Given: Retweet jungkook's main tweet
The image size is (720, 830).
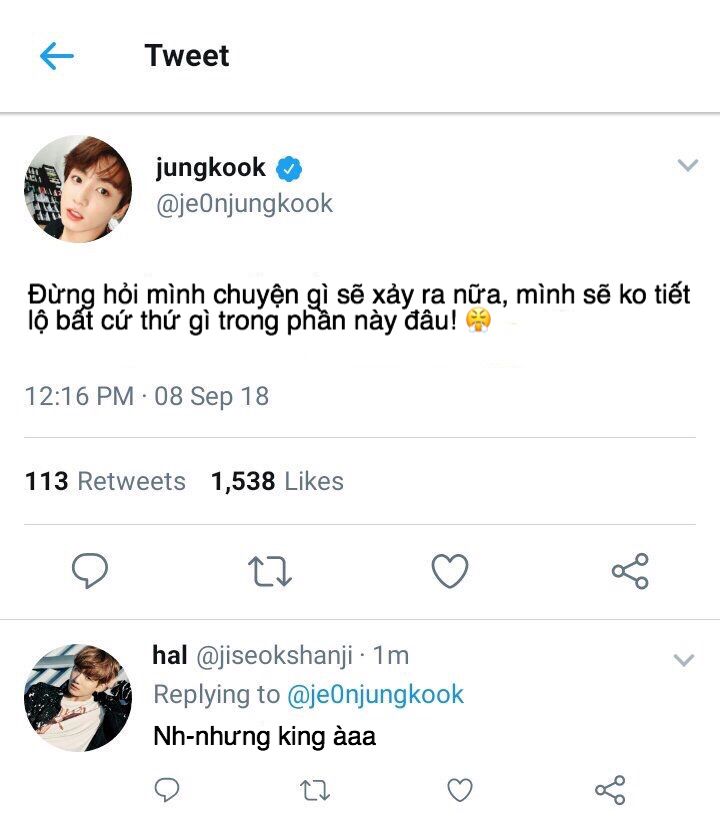Looking at the screenshot, I should click(x=269, y=571).
